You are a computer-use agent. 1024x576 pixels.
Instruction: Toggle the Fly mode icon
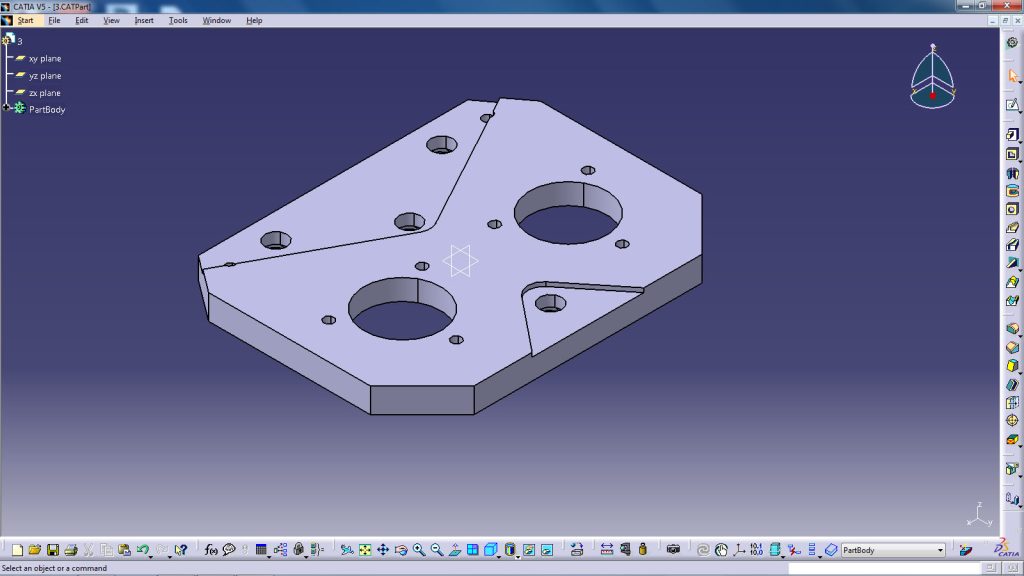(347, 550)
